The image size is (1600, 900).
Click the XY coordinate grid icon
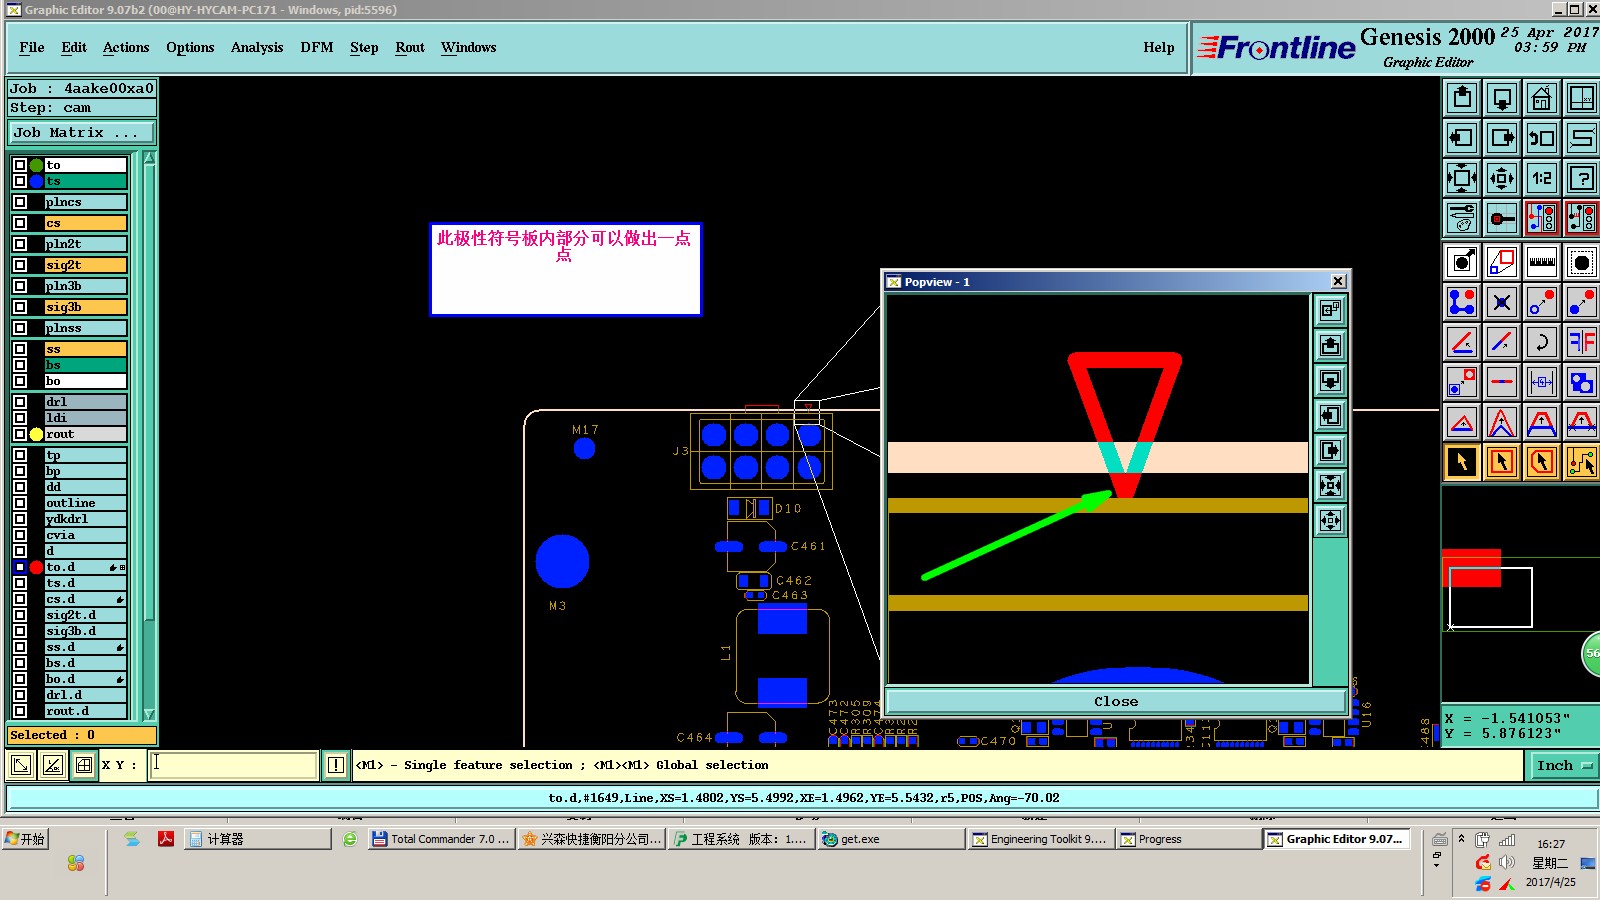pos(1581,98)
